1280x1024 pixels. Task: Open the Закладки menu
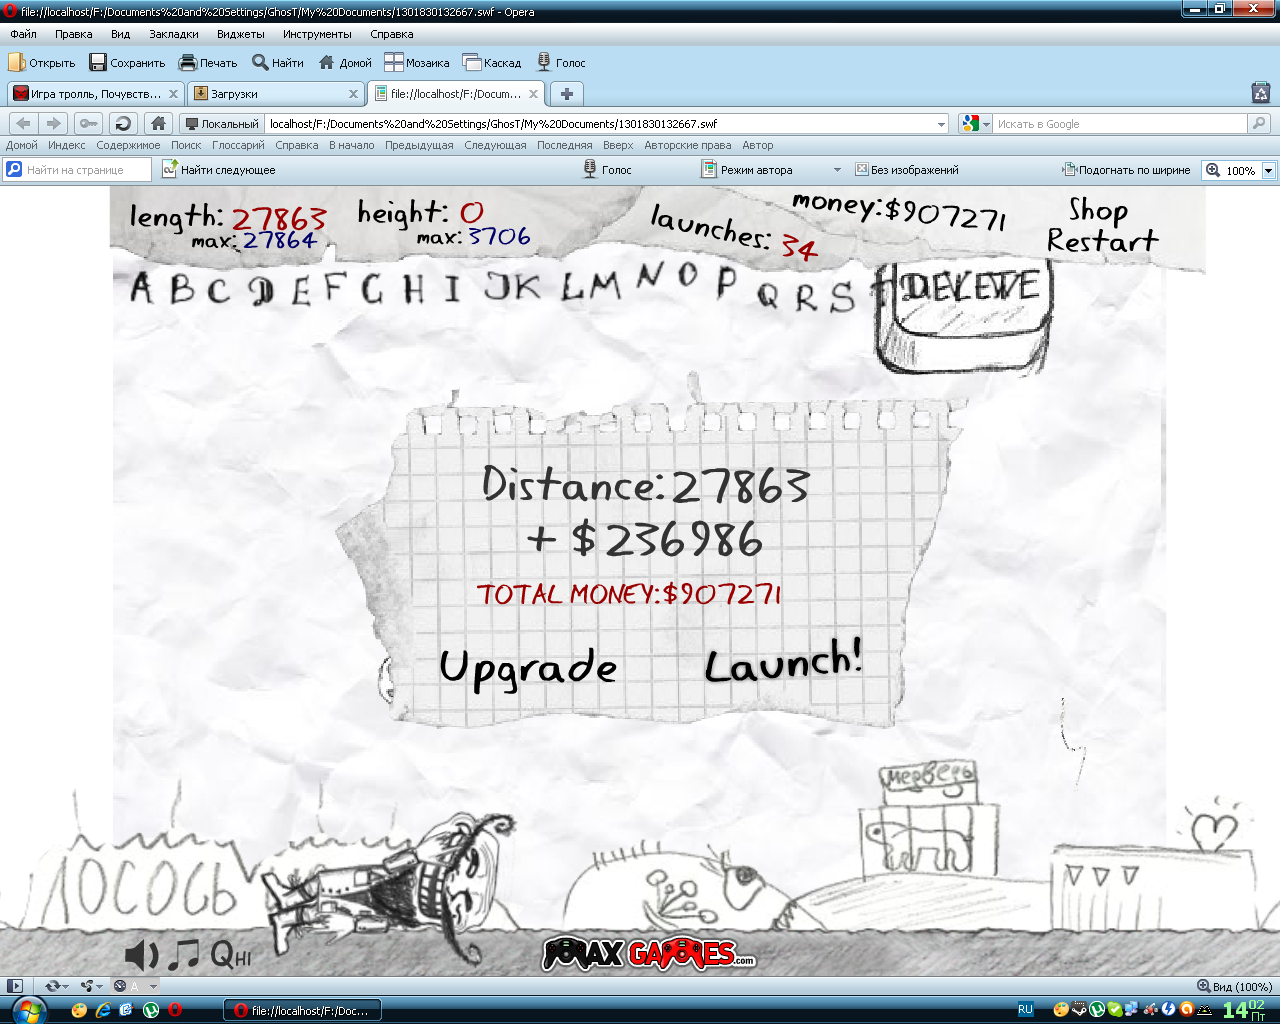(173, 34)
